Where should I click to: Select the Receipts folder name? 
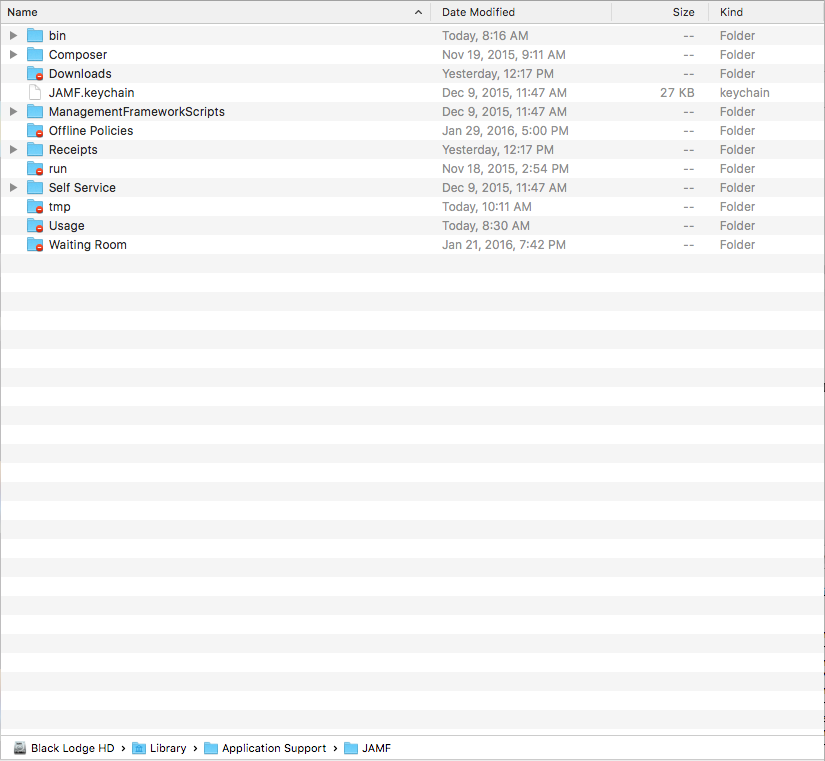[73, 149]
